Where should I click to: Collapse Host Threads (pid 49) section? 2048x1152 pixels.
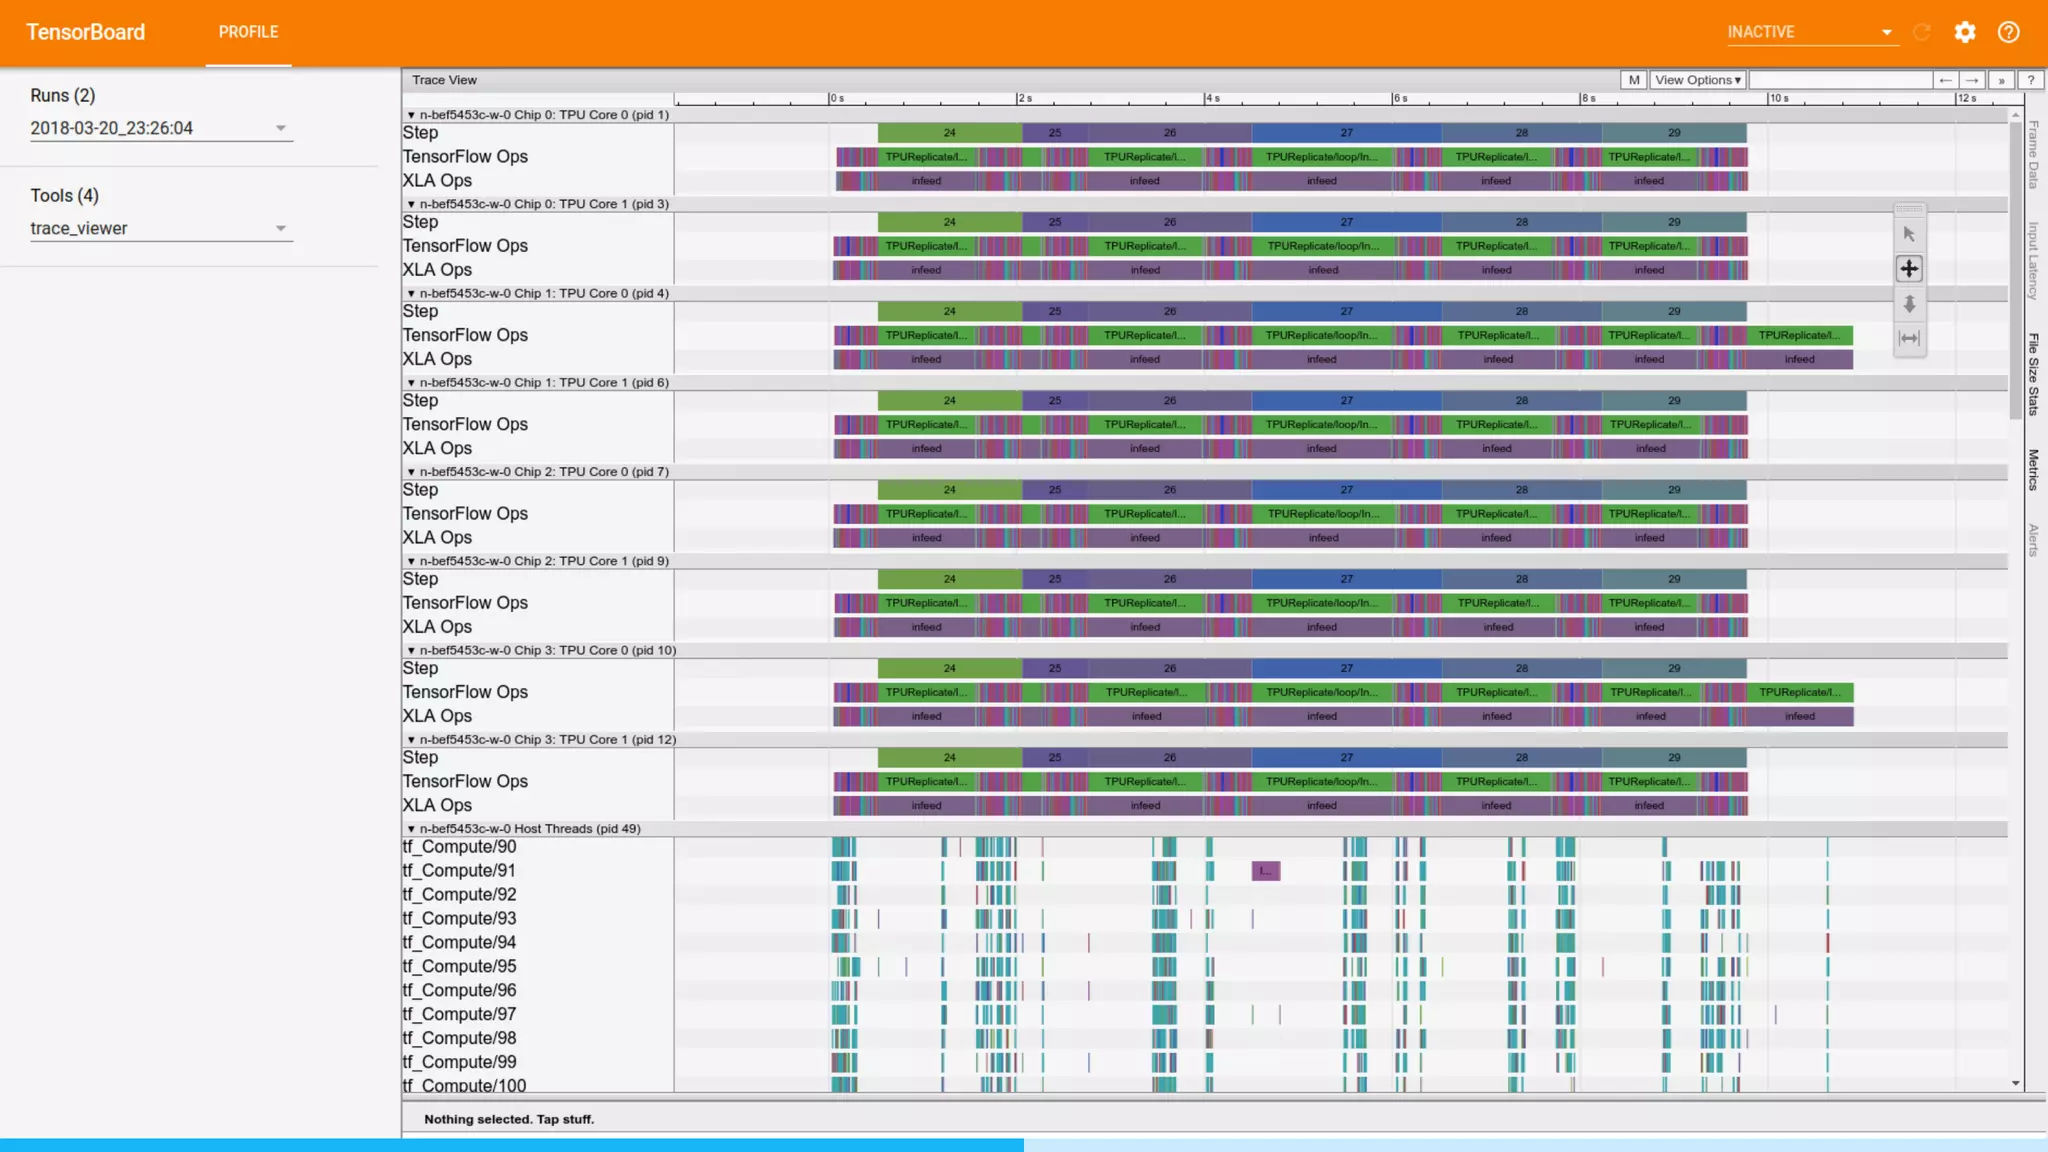tap(411, 829)
